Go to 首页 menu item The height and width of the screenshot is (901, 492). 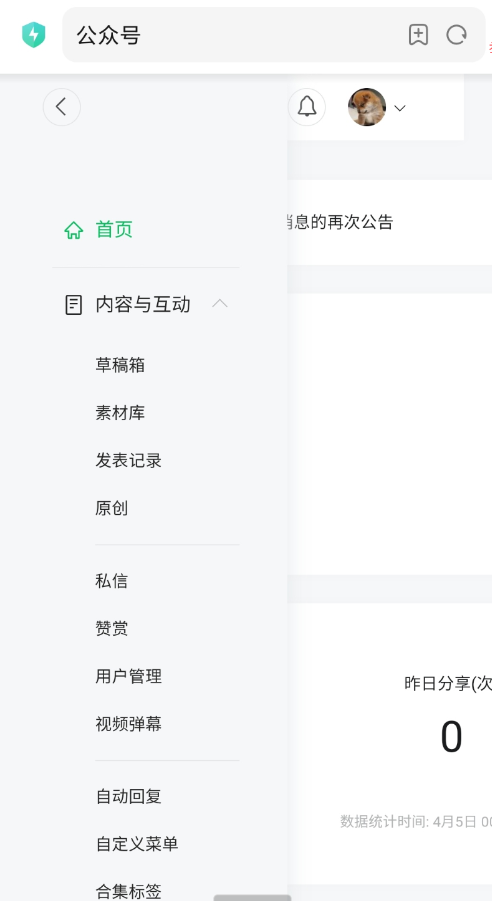point(114,229)
